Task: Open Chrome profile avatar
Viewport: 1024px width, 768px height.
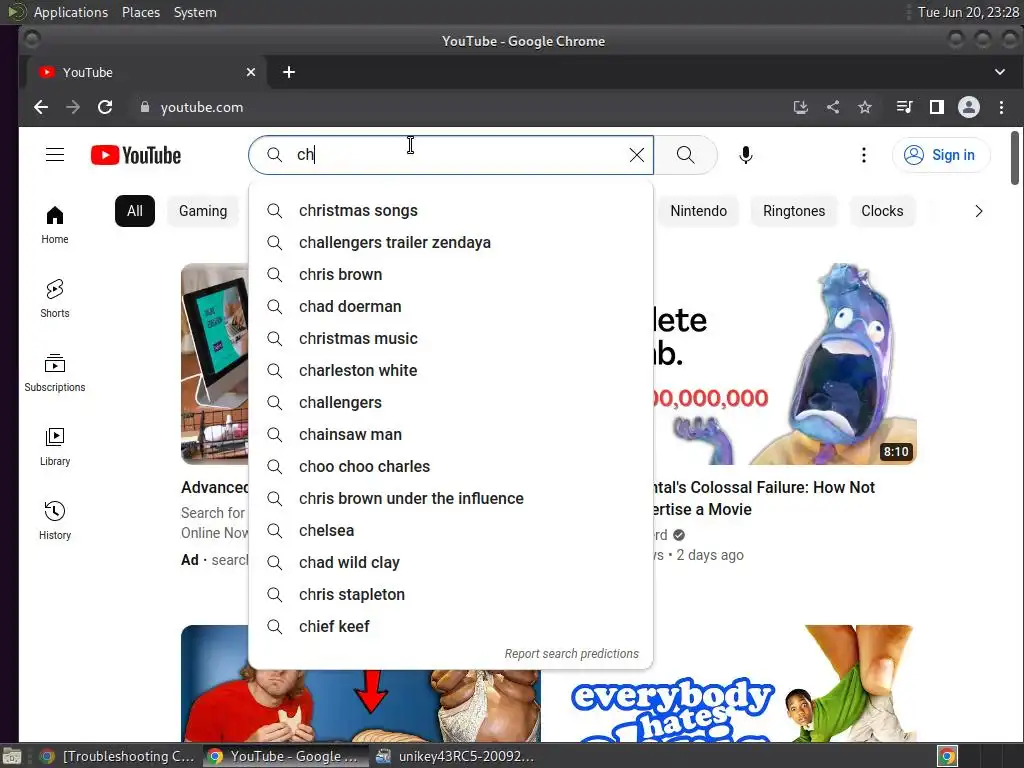Action: (x=968, y=107)
